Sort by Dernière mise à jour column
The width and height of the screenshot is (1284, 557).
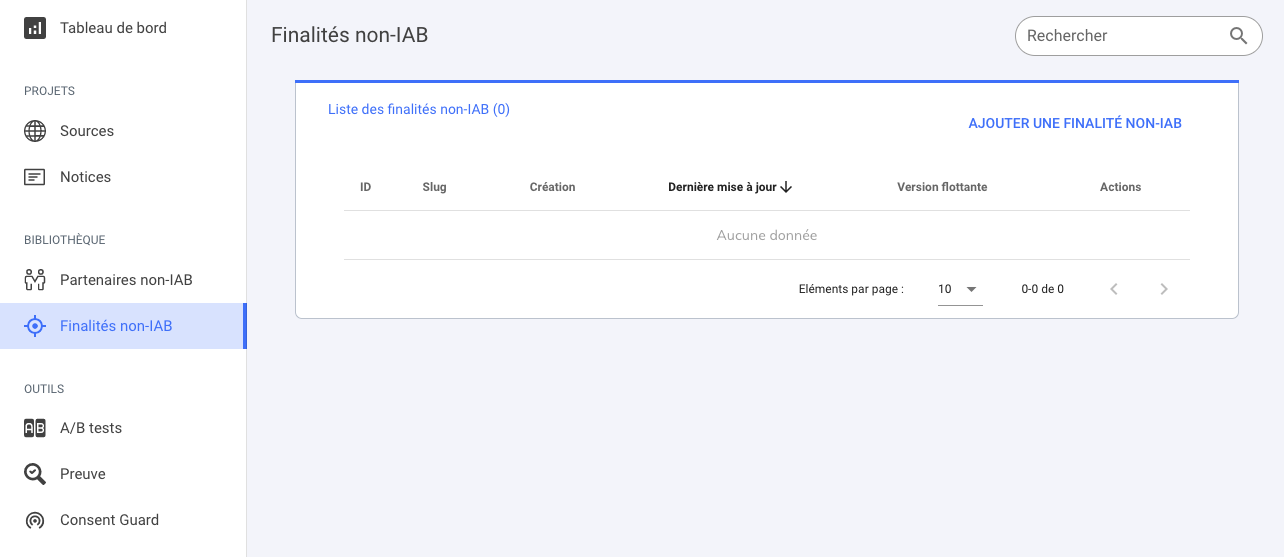point(729,187)
